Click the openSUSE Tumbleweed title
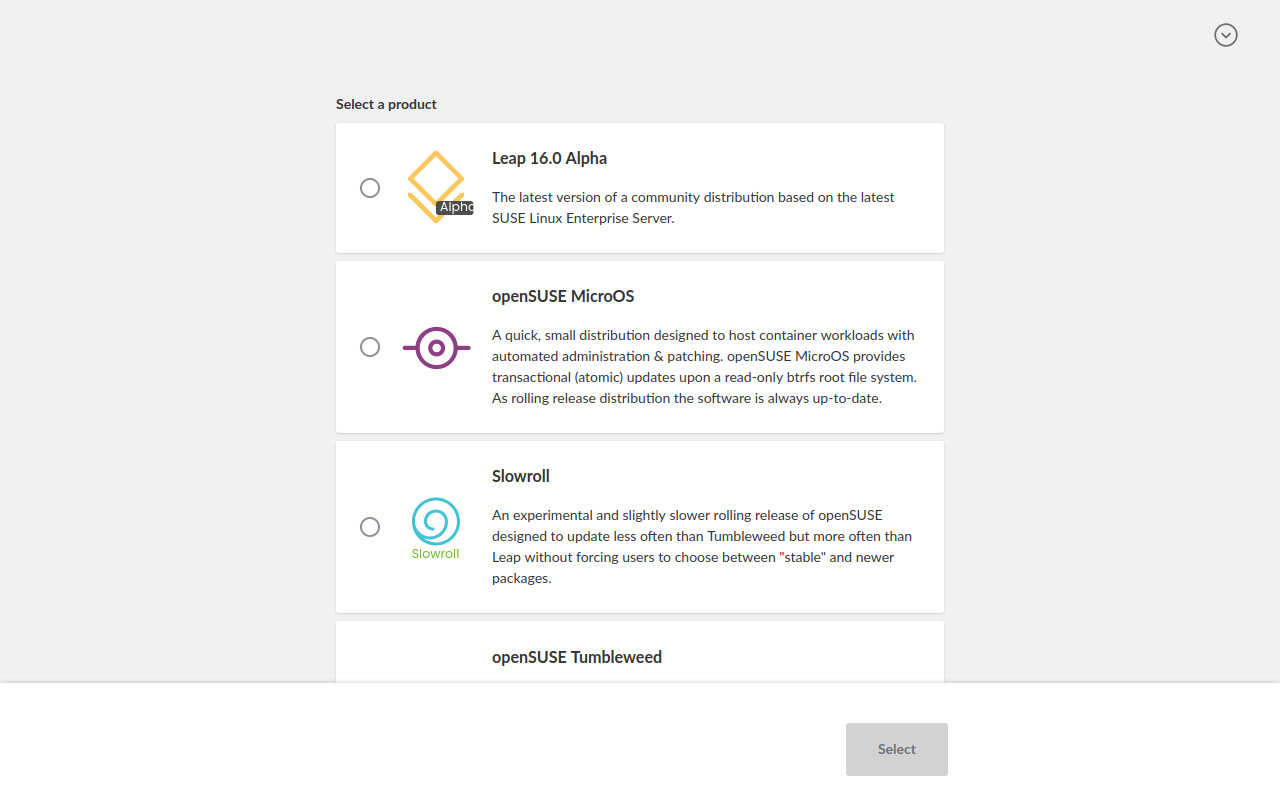The height and width of the screenshot is (800, 1280). 577,657
